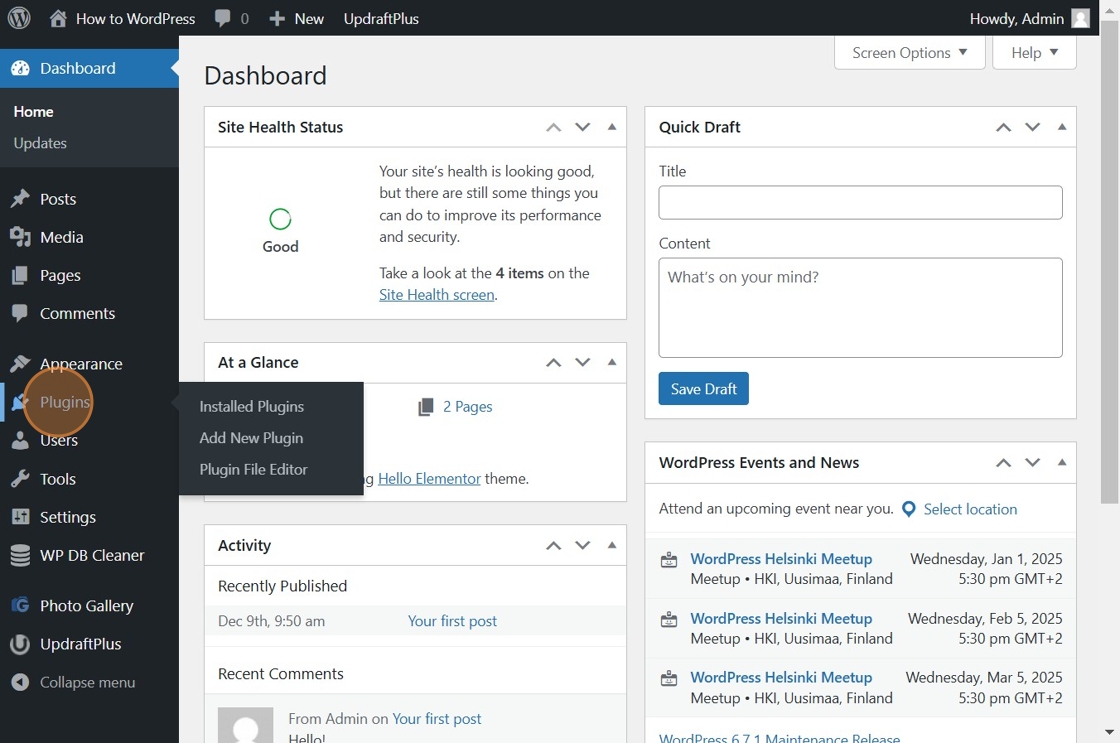Viewport: 1120px width, 743px height.
Task: Open UpdraftPlus in the admin bar
Action: pos(381,19)
